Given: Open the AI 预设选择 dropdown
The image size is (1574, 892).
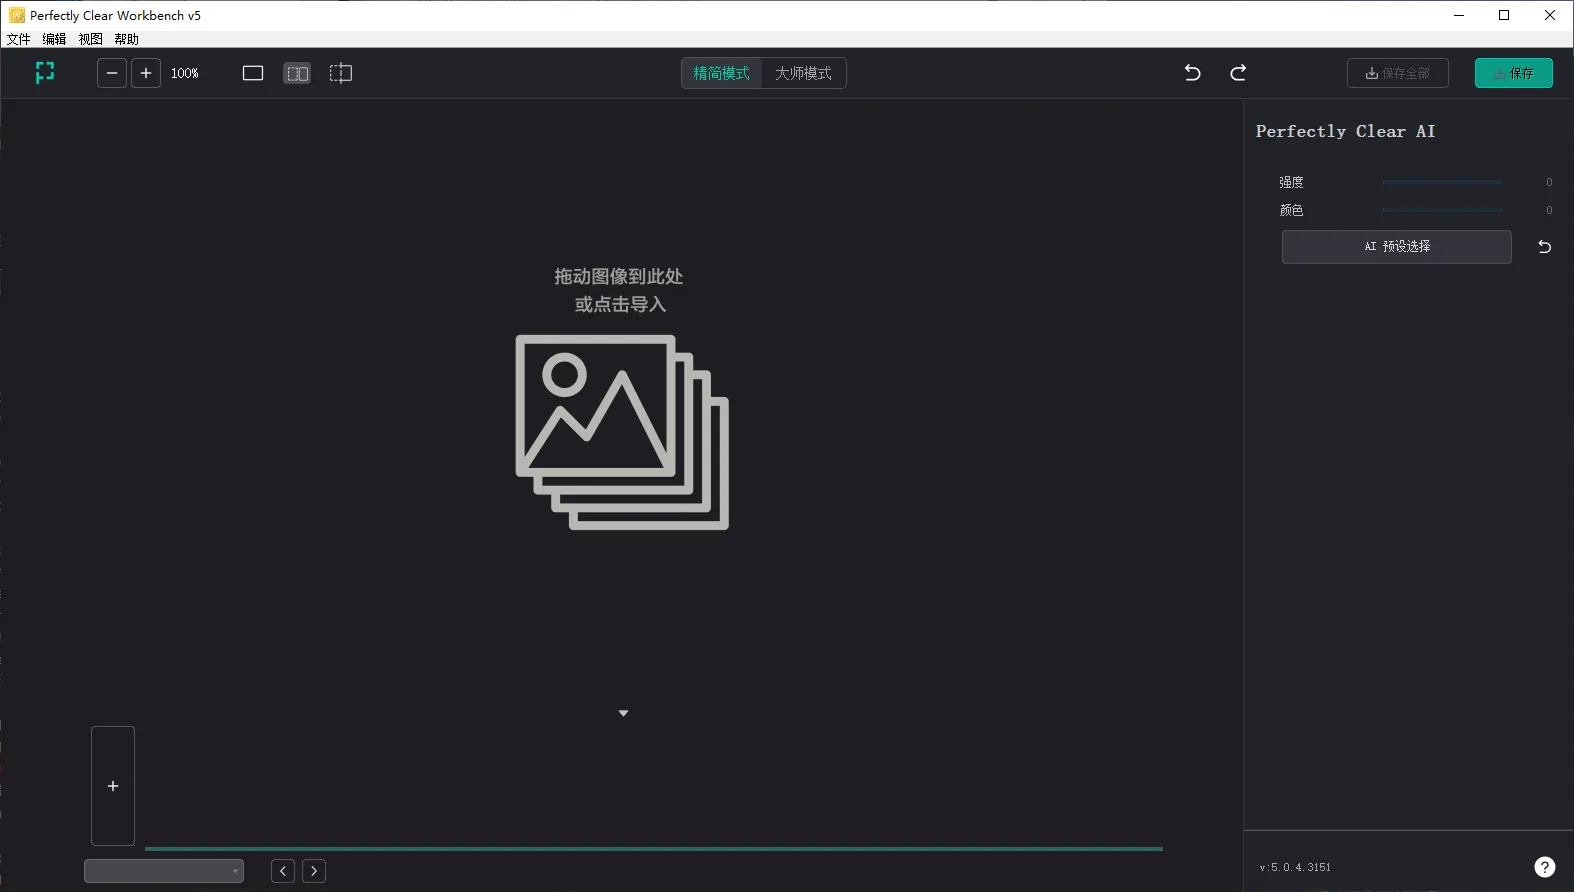Looking at the screenshot, I should [1396, 247].
